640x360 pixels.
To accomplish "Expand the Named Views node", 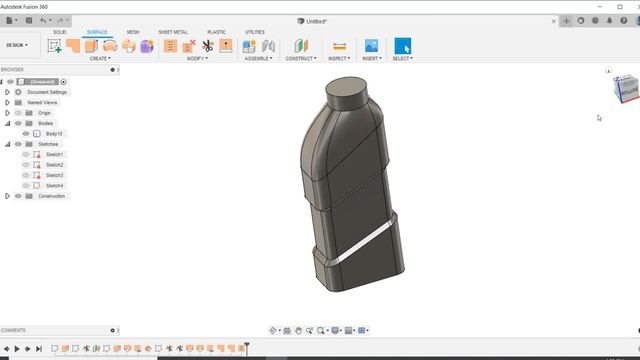I will (7, 103).
